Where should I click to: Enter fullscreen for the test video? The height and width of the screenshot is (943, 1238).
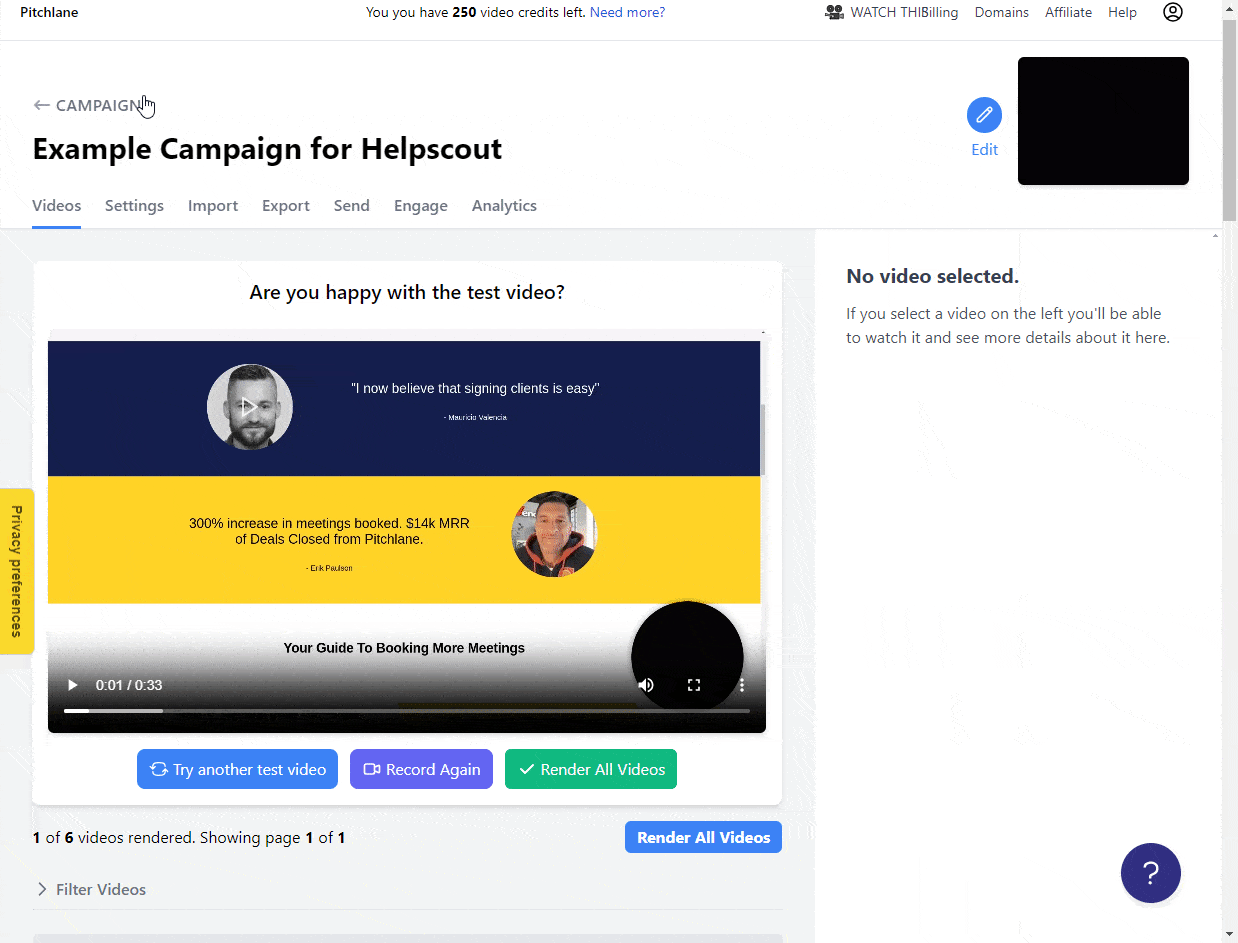click(x=694, y=685)
